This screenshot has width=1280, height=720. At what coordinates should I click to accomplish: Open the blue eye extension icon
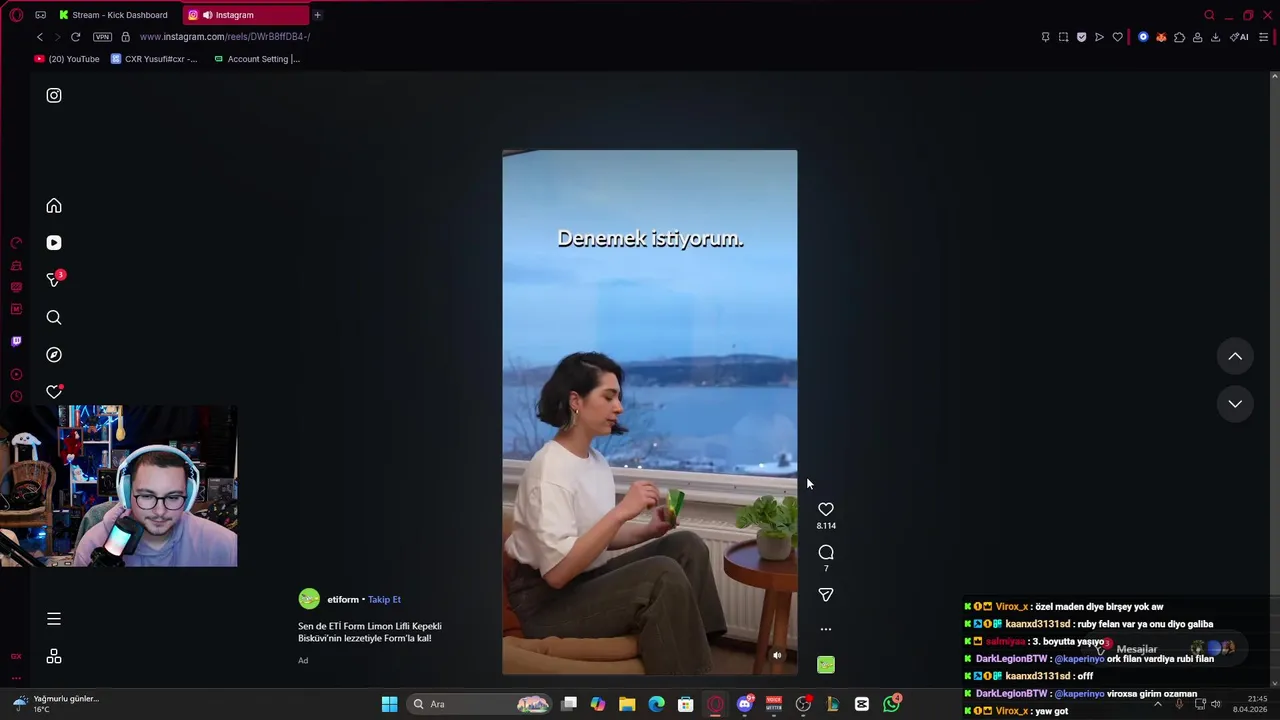click(1143, 37)
